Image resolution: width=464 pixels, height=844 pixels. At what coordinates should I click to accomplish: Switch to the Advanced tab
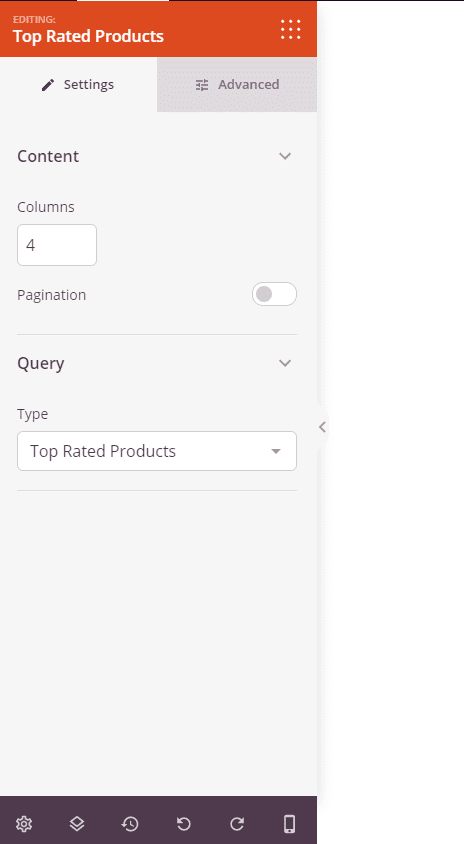pyautogui.click(x=237, y=85)
